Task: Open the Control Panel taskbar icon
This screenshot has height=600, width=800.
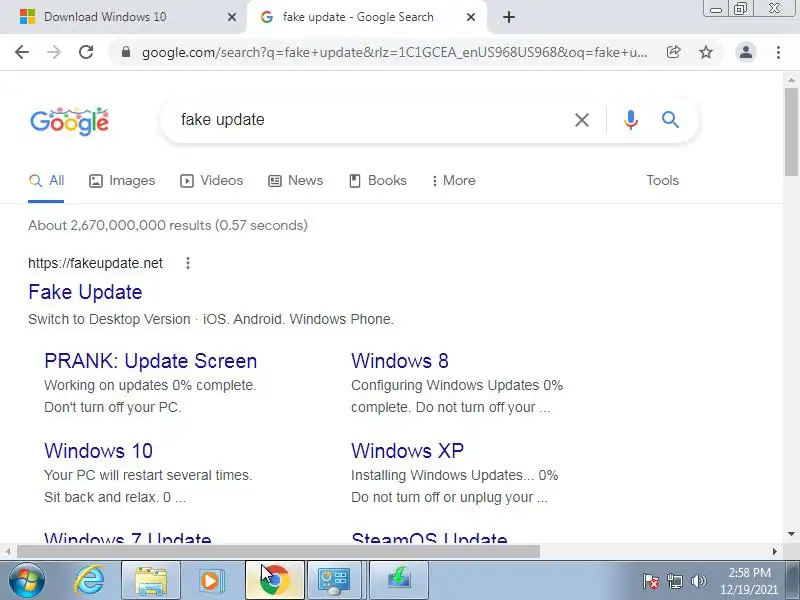Action: pos(334,581)
